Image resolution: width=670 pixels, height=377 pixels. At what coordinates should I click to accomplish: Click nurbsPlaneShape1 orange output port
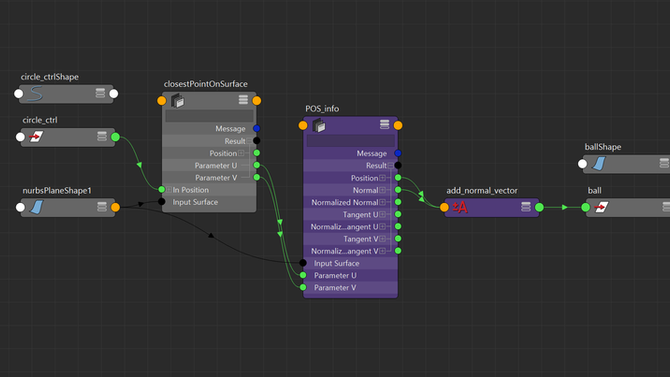point(115,207)
